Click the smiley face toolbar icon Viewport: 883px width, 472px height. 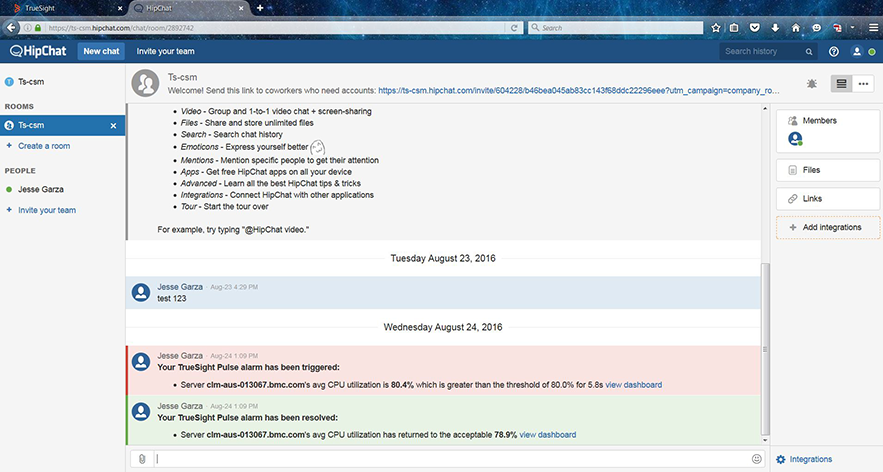[x=817, y=28]
